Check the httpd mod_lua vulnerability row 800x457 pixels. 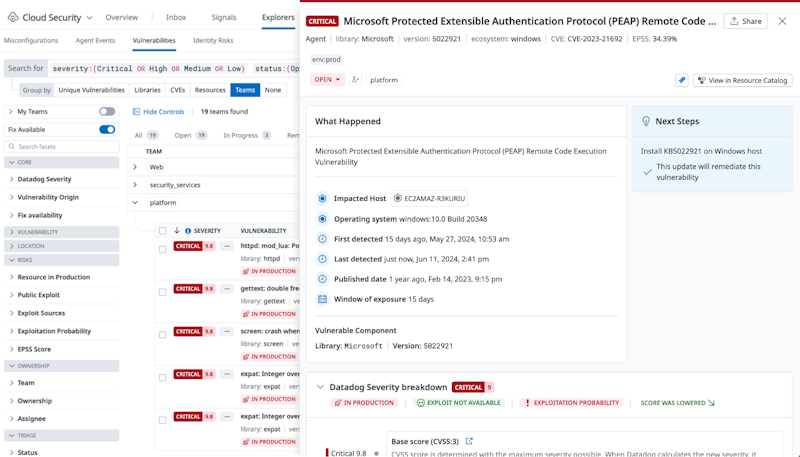(162, 249)
